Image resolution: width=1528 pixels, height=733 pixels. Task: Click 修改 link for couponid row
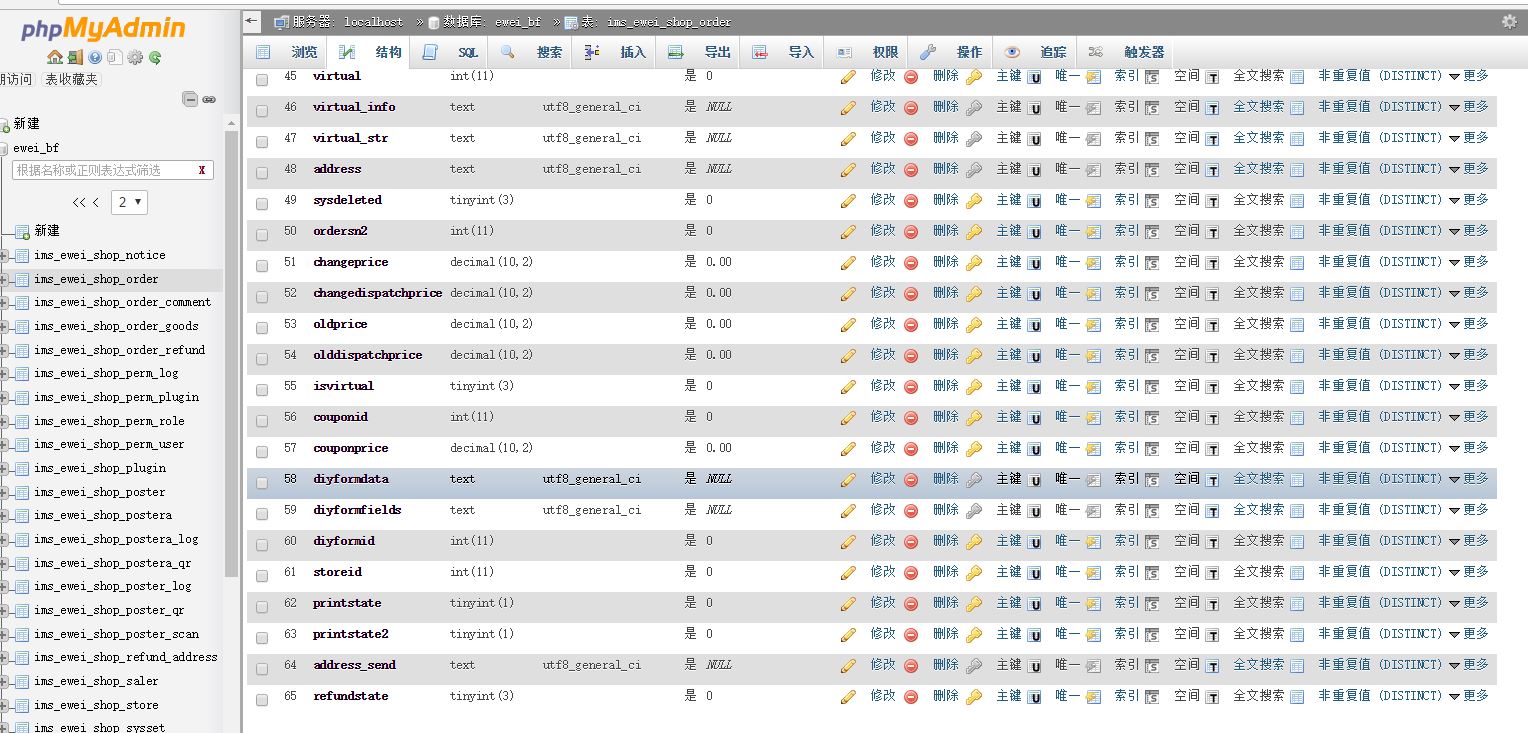882,417
